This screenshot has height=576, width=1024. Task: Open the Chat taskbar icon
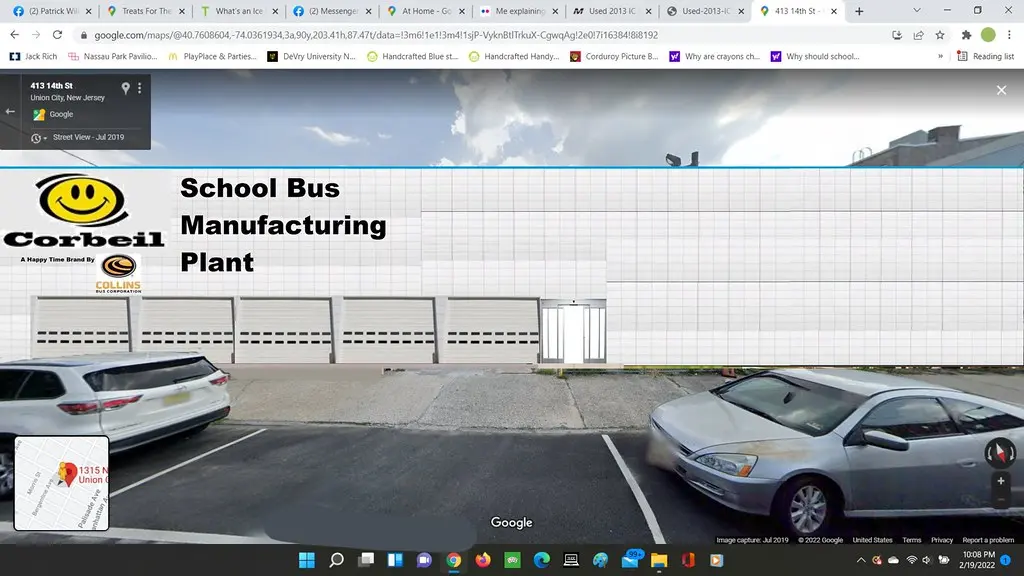(424, 560)
